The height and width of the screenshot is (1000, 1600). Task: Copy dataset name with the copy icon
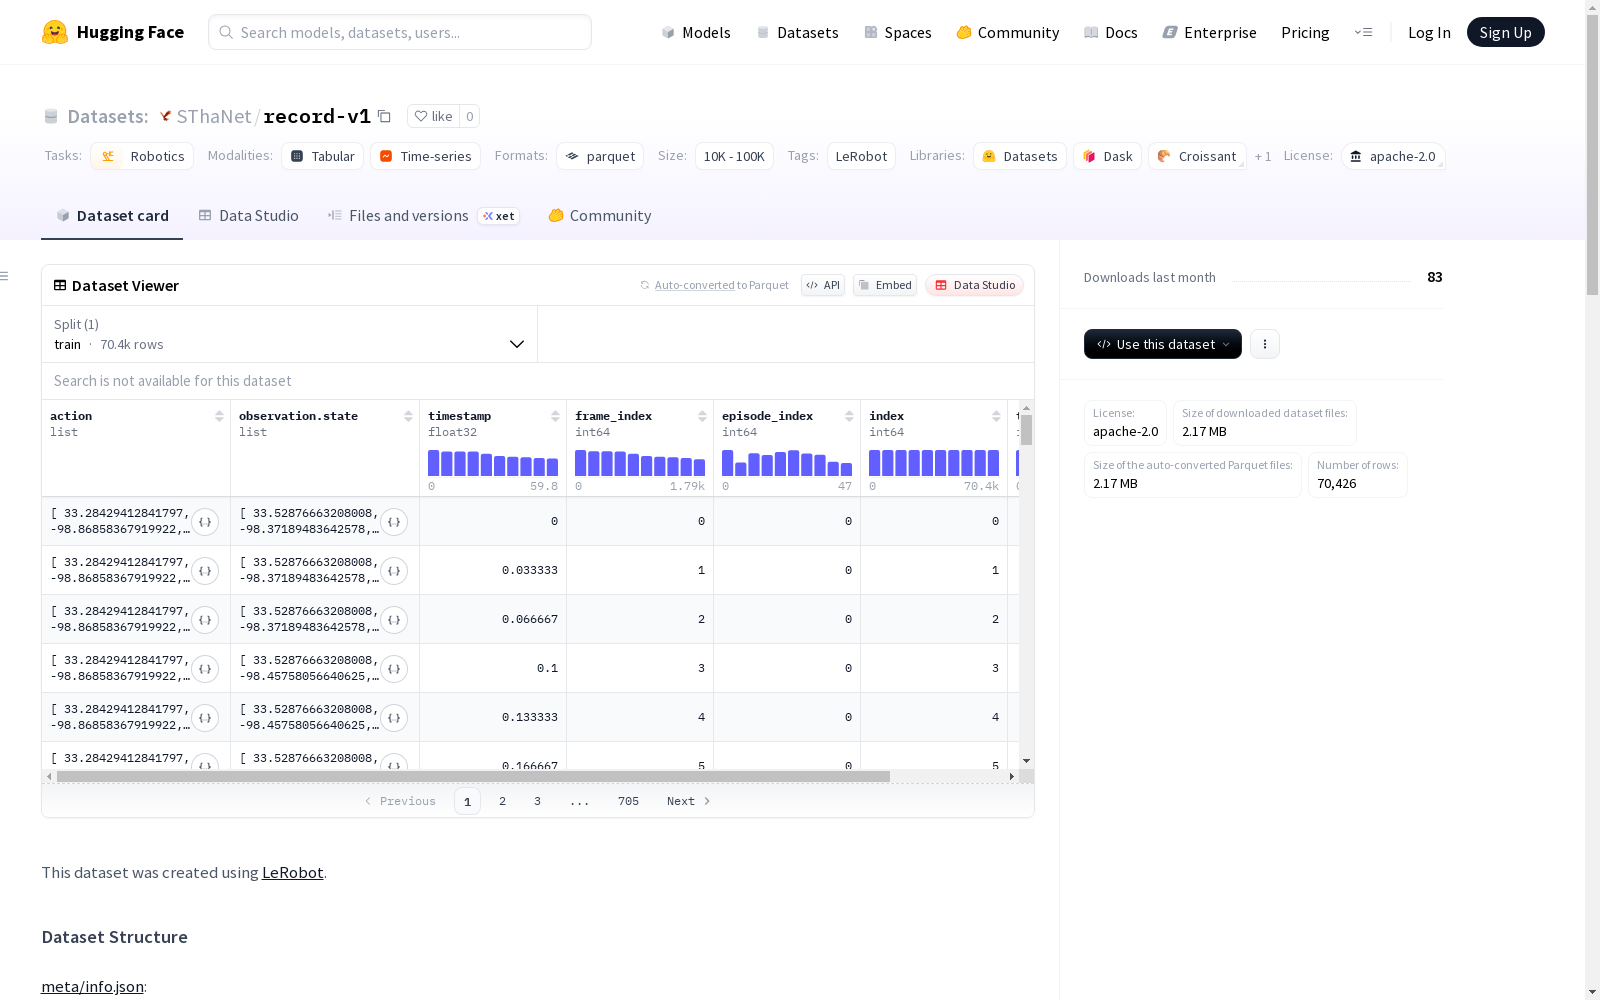(384, 116)
